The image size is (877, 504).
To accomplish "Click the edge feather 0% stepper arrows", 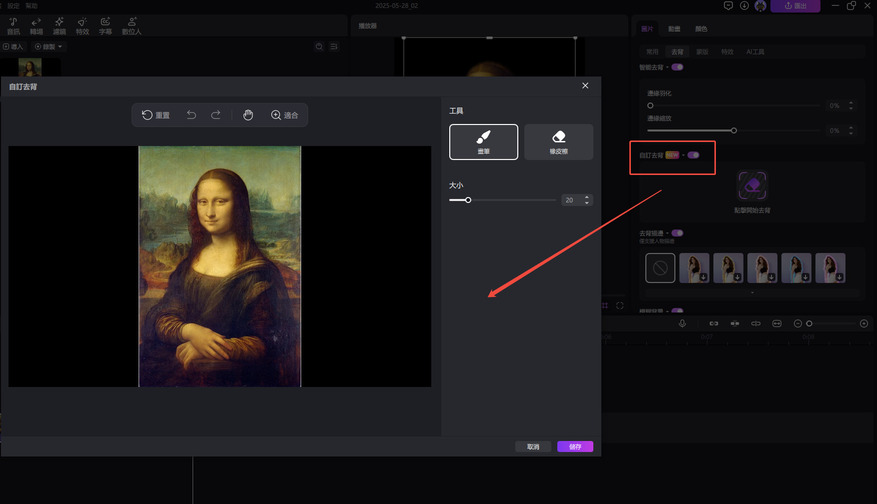I will click(x=851, y=105).
